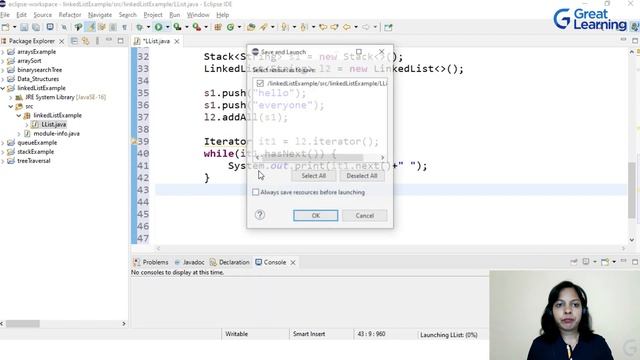Expand JRE System Library node
The width and height of the screenshot is (640, 360).
pos(11,98)
